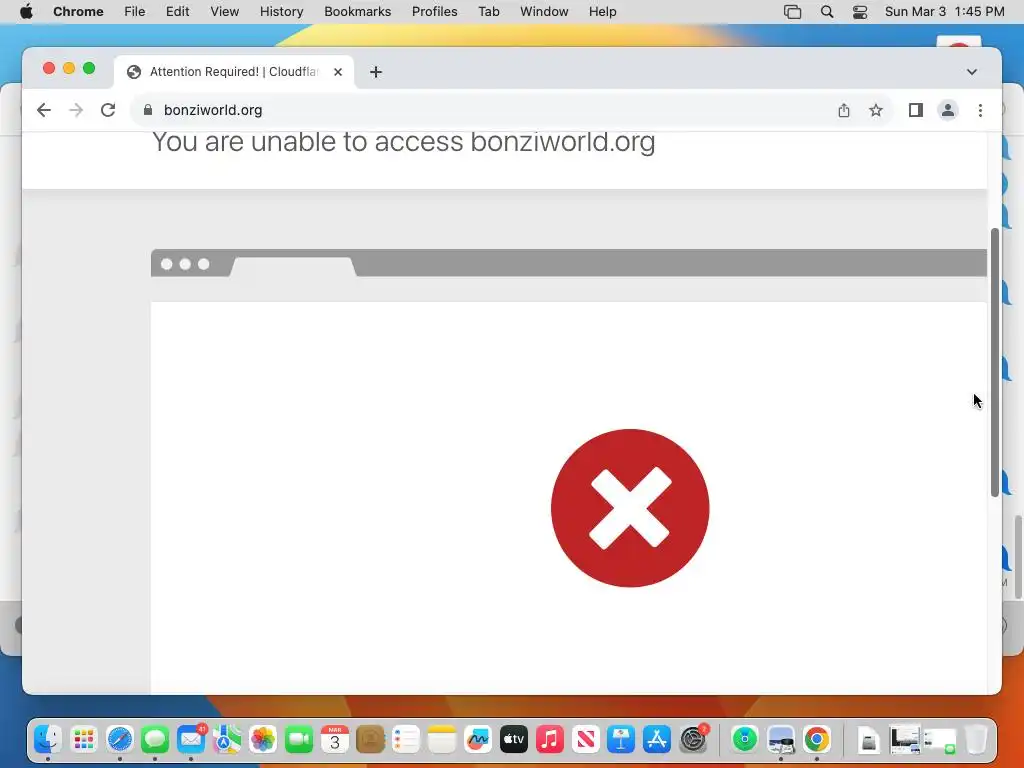Open Notes from the Dock

[x=441, y=739]
